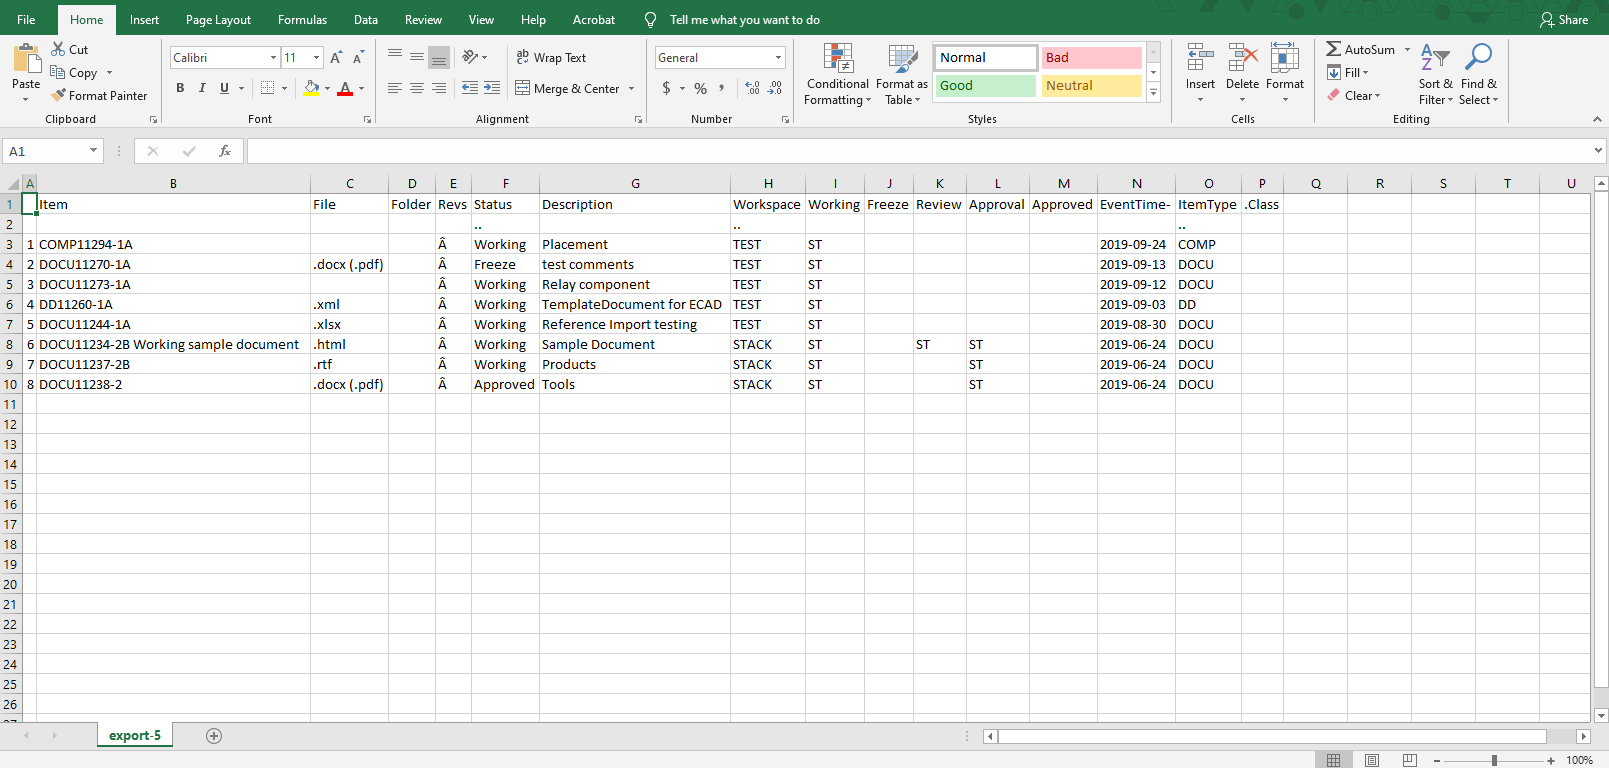Screen dimensions: 1609x768
Task: Open the File tab
Action: click(26, 19)
